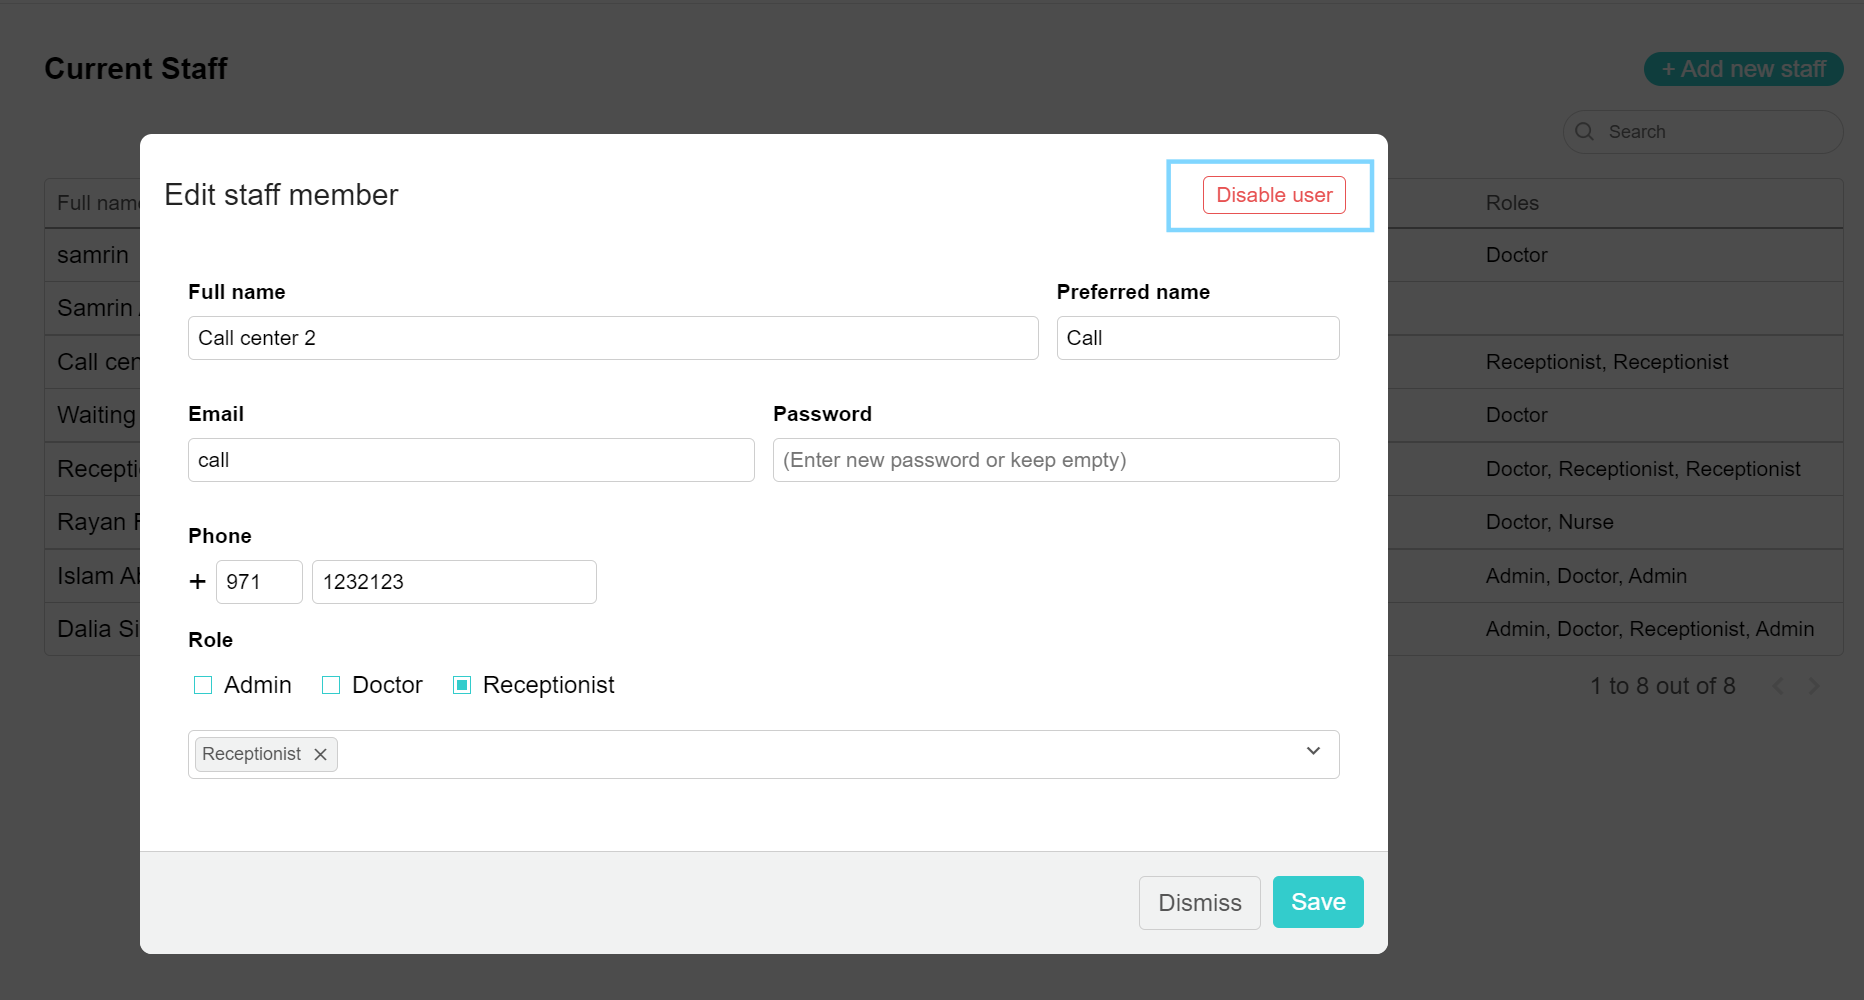Viewport: 1864px width, 1000px height.
Task: Save the staff member changes
Action: click(1318, 902)
